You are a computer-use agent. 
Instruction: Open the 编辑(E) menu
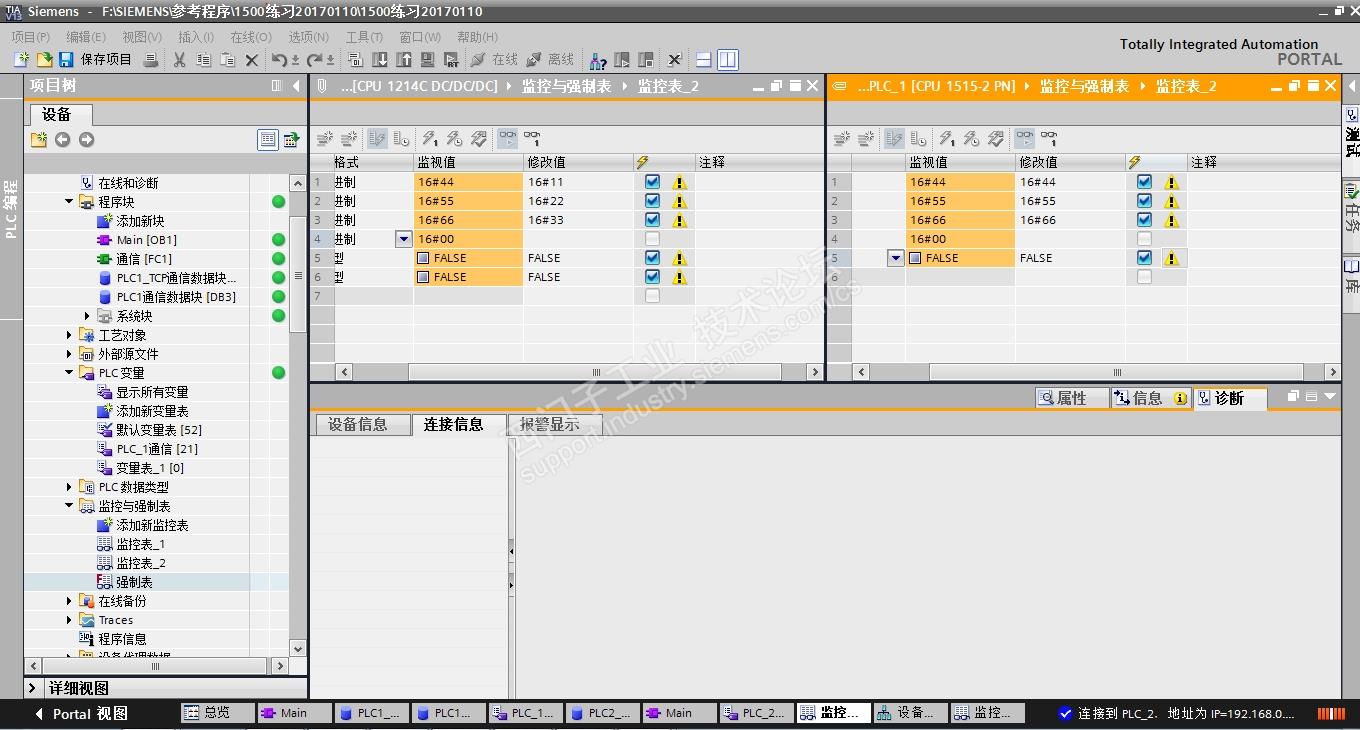click(x=86, y=37)
